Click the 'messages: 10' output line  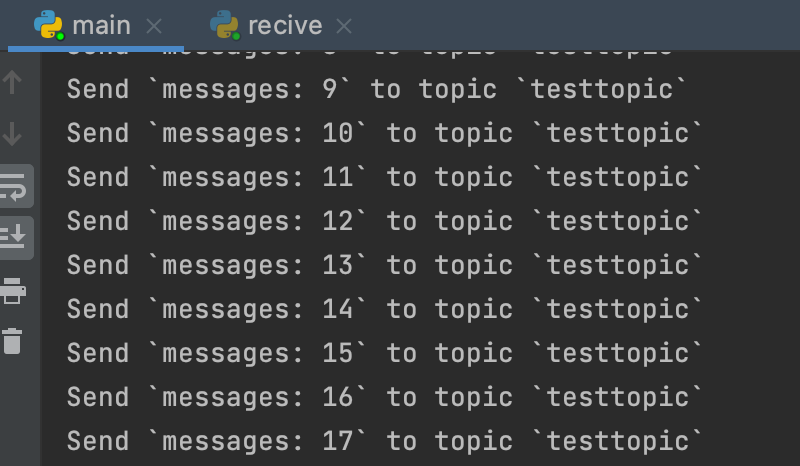point(385,134)
